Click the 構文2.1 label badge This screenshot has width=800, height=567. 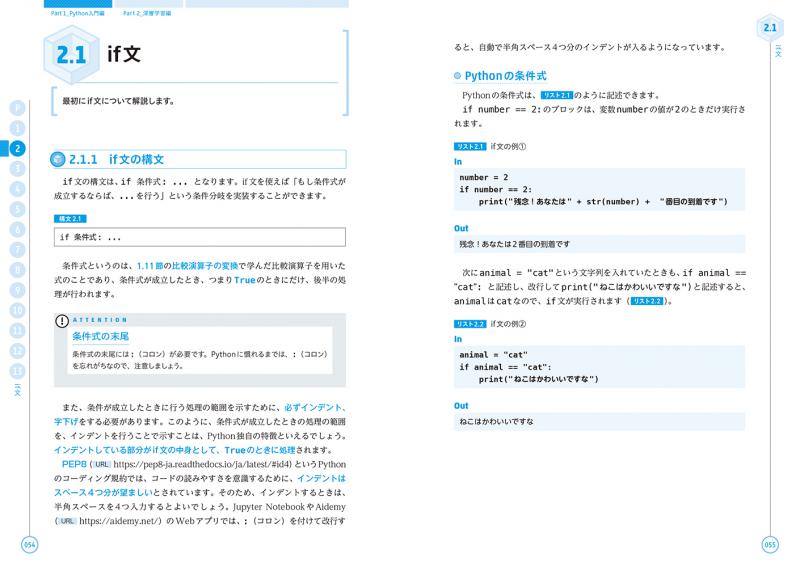[70, 219]
